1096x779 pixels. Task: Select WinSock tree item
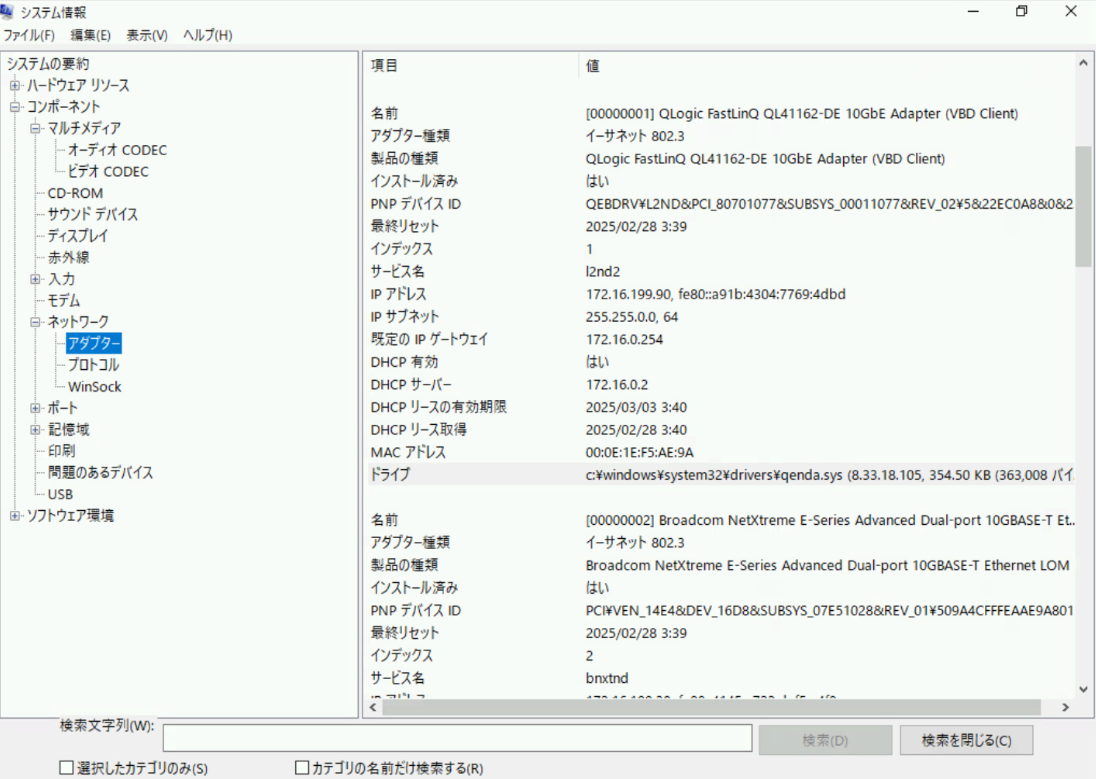[x=94, y=387]
